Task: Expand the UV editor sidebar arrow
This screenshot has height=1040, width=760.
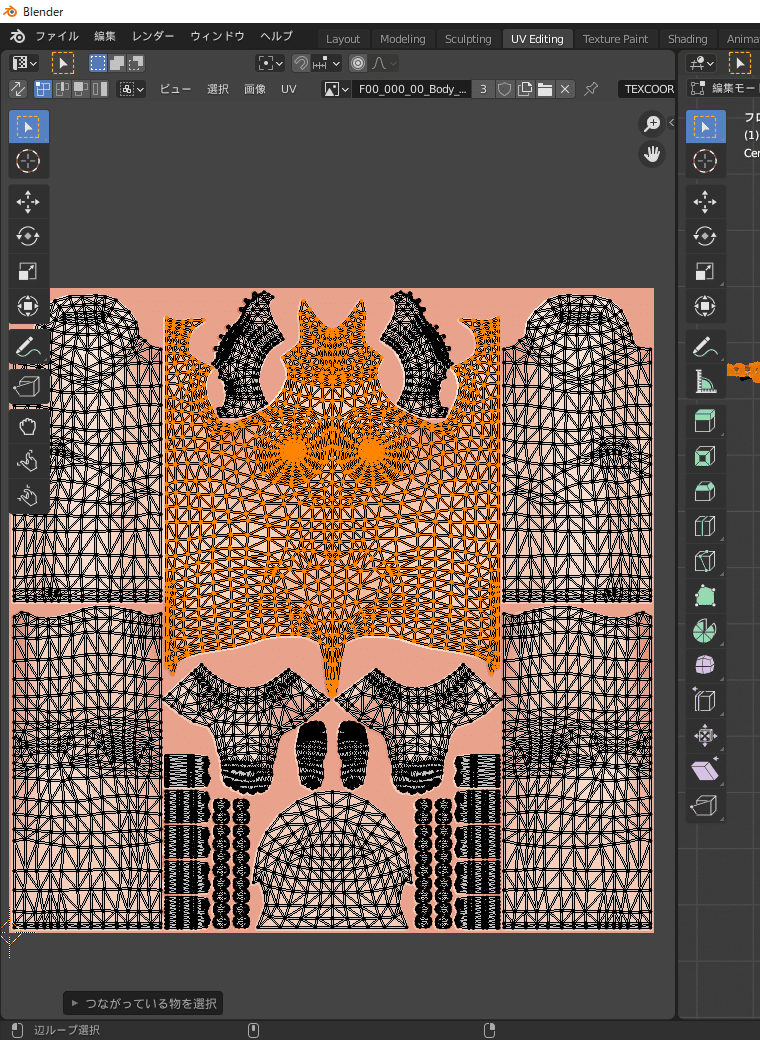Action: pyautogui.click(x=671, y=123)
